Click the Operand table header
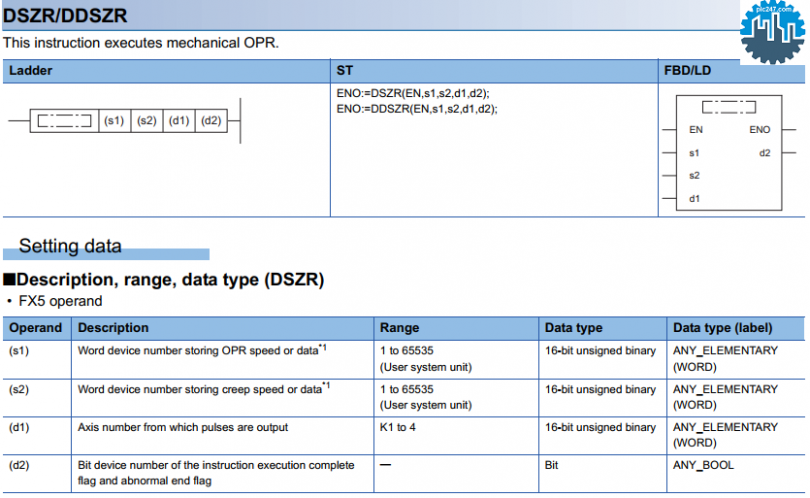Screen dimensions: 810x498 36,328
